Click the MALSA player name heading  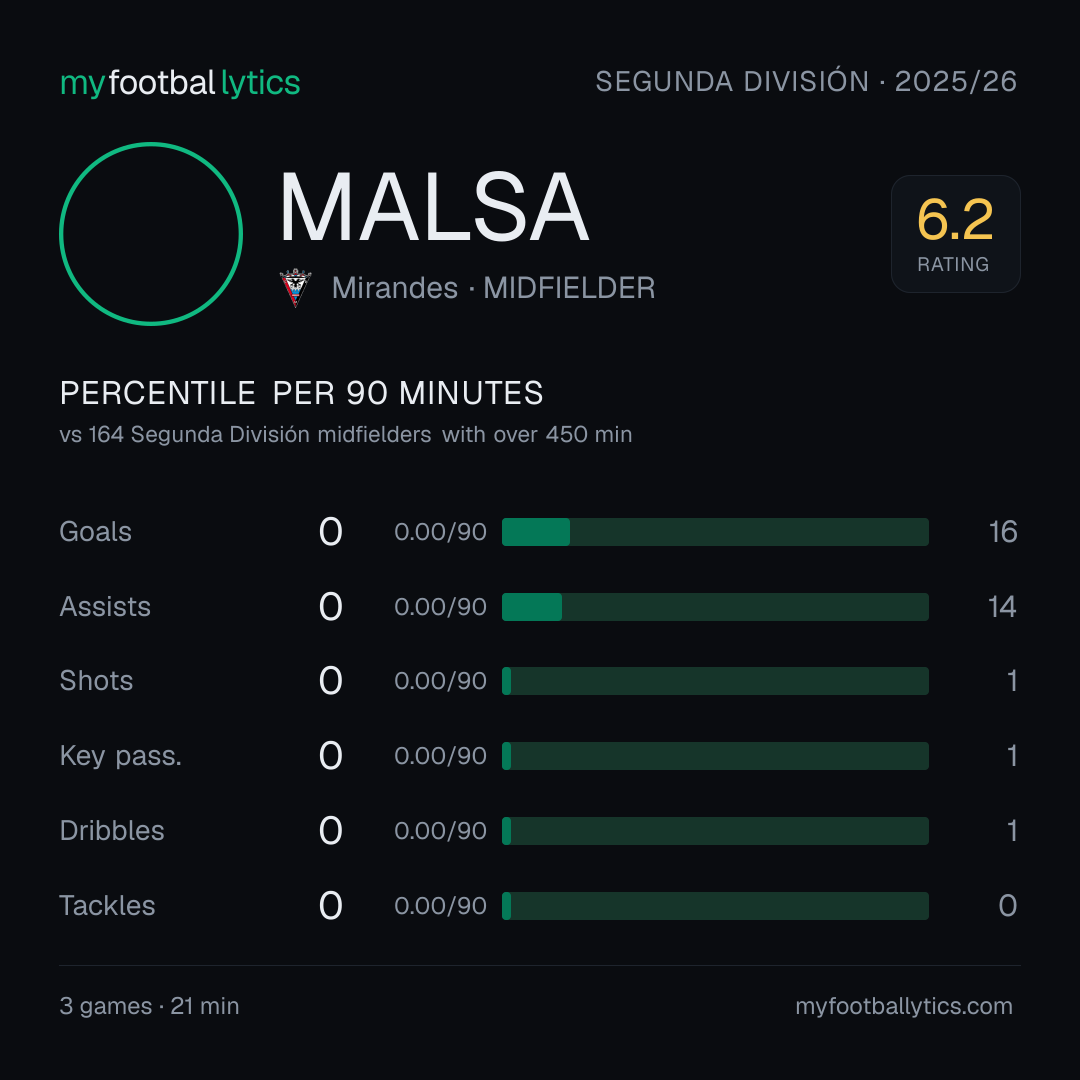(434, 207)
